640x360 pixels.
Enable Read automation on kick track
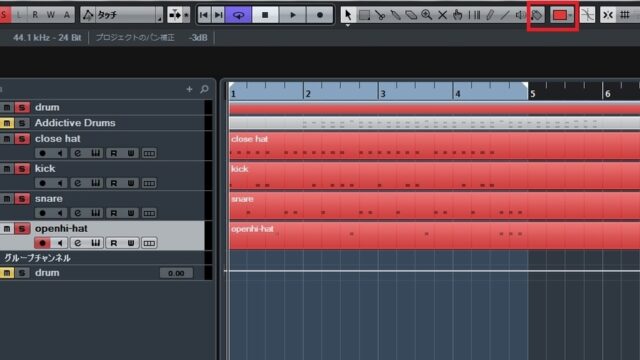pos(113,183)
